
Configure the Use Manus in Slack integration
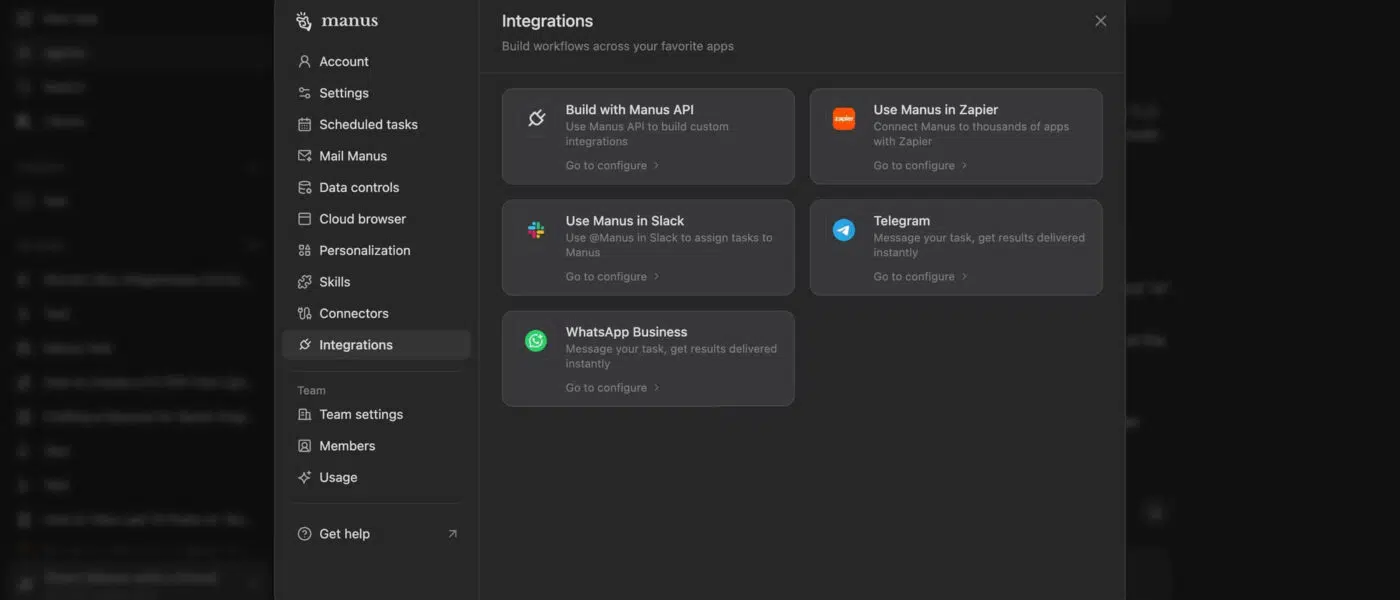(x=606, y=275)
